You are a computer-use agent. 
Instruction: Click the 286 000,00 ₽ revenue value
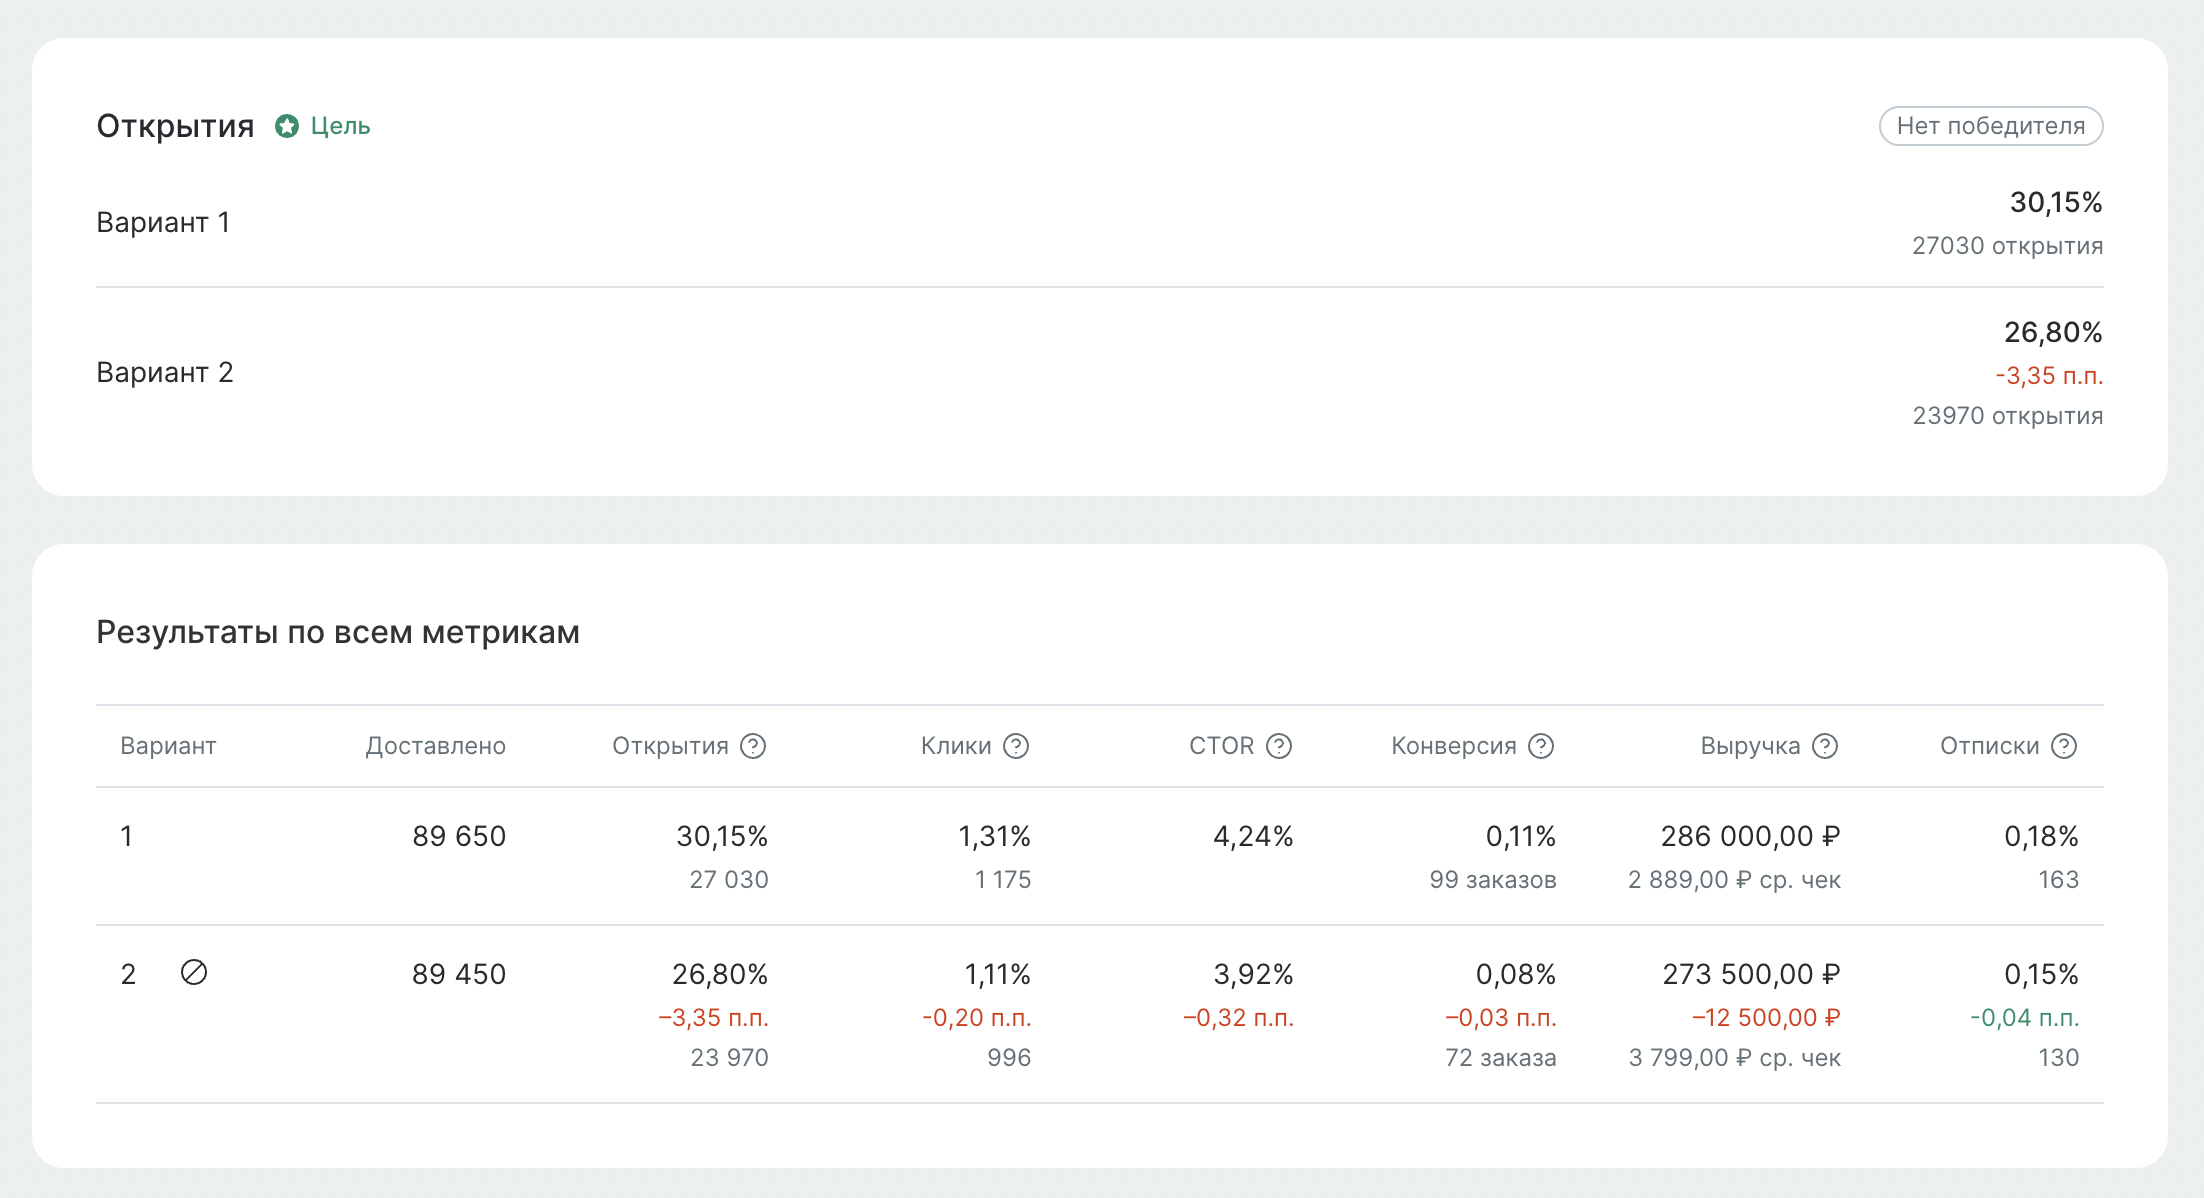pyautogui.click(x=1750, y=836)
